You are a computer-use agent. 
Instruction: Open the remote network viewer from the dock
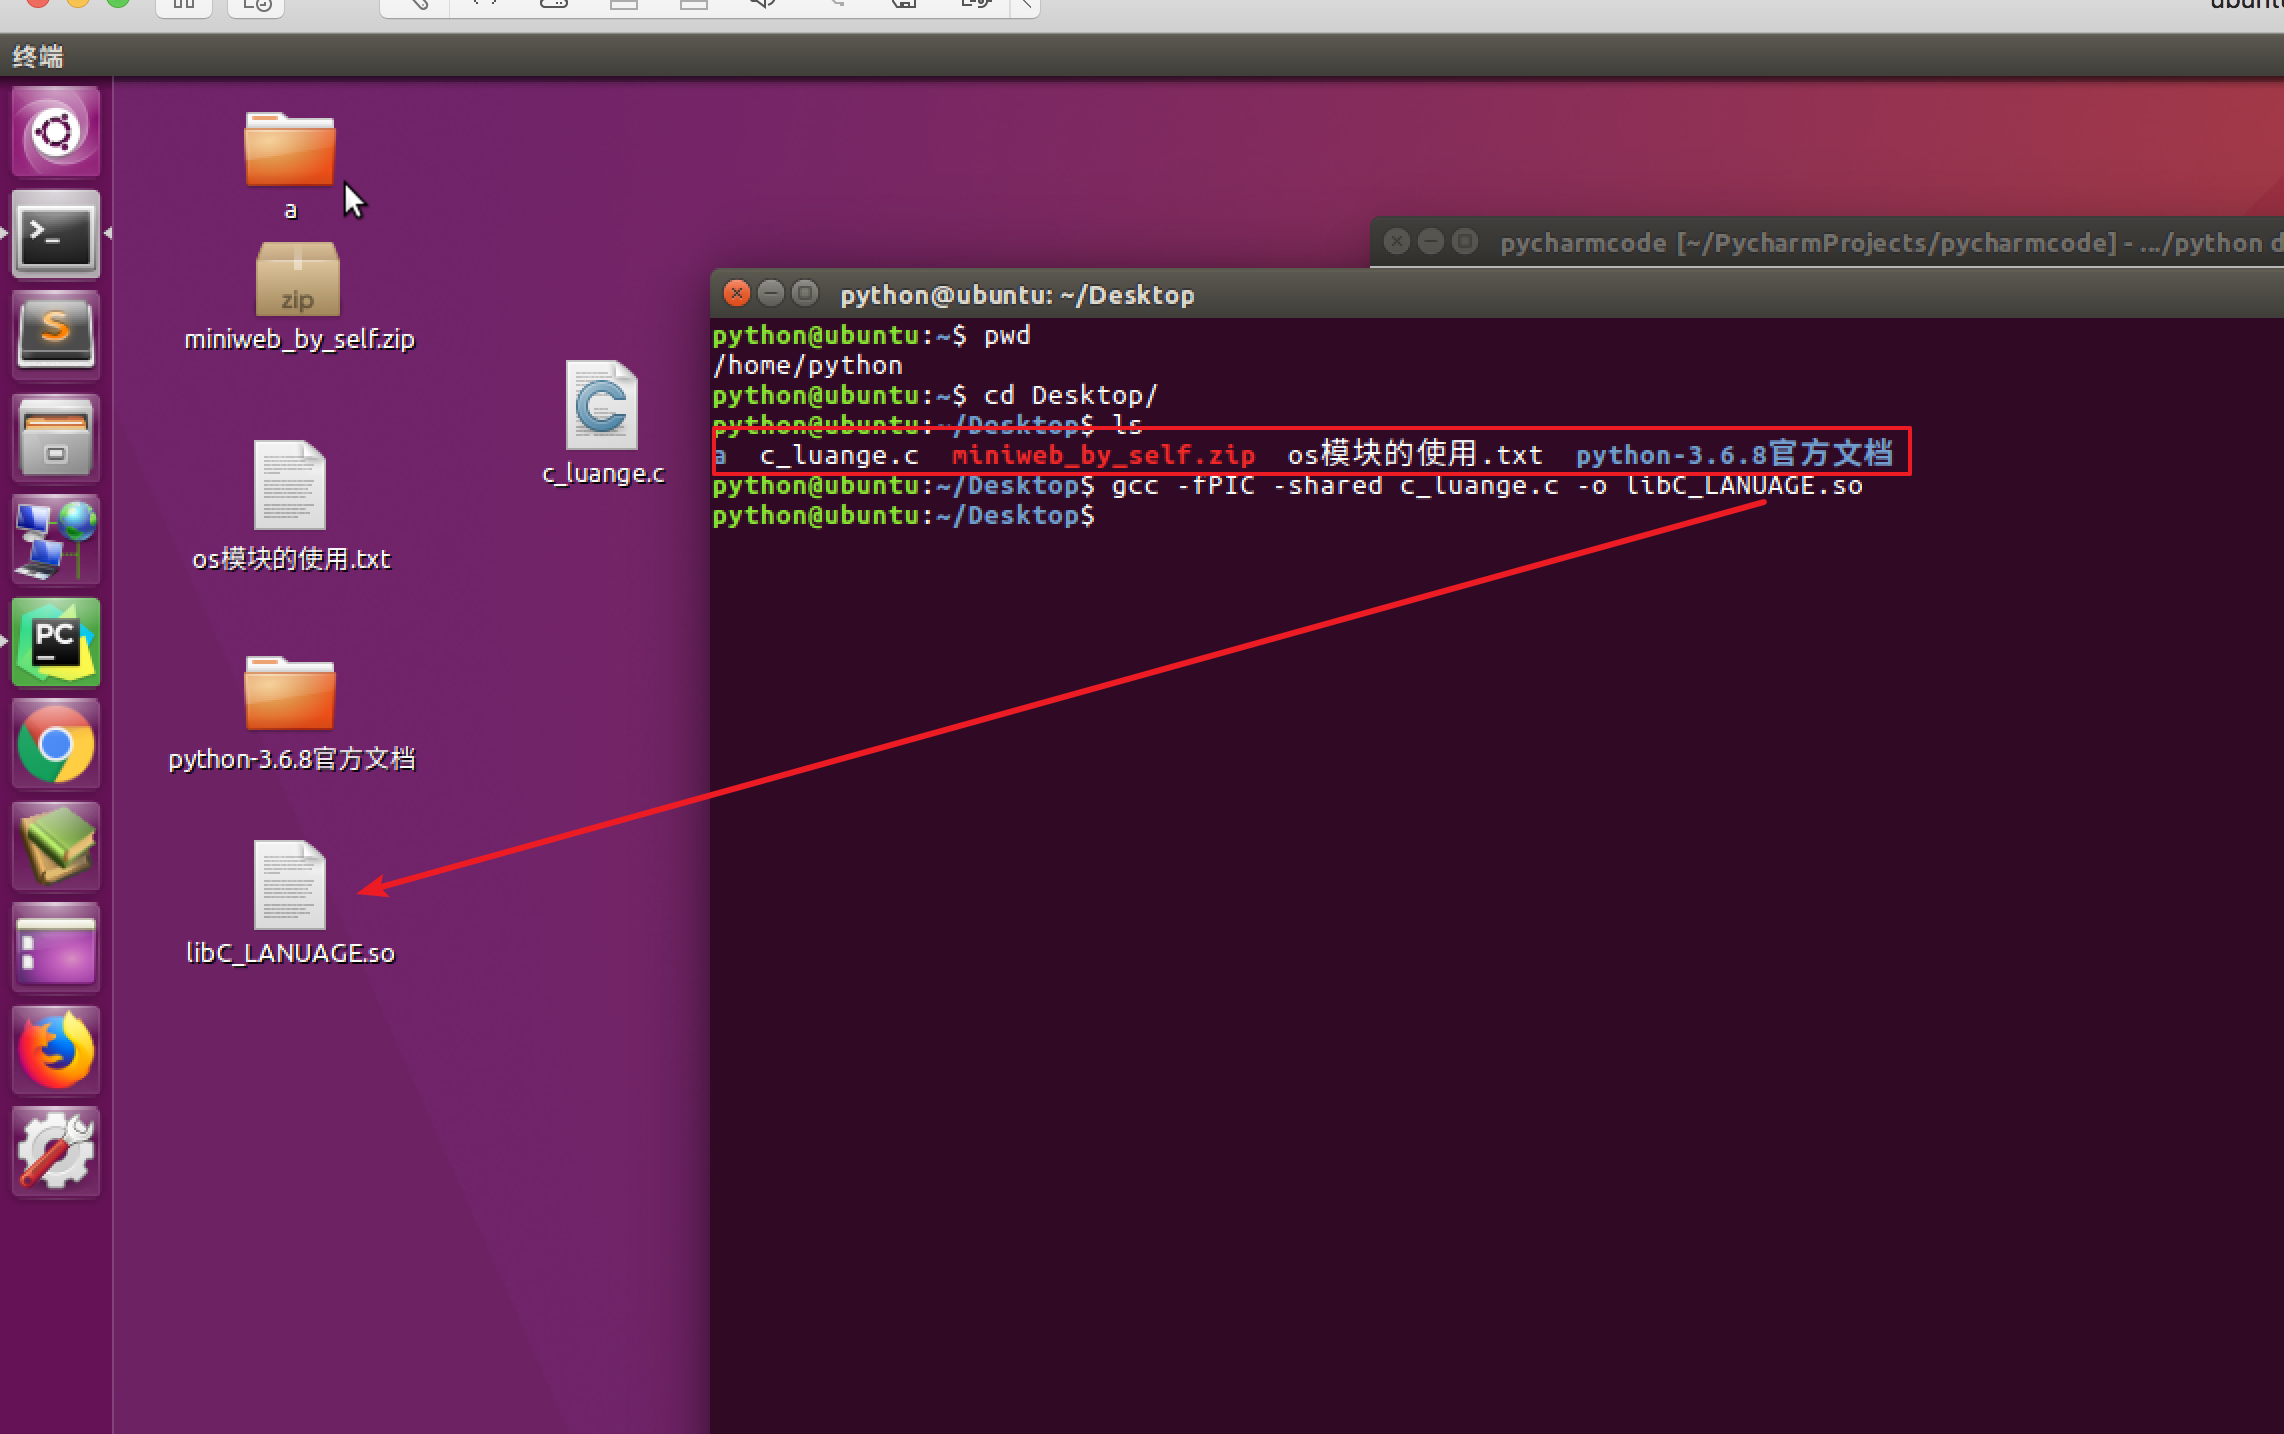coord(55,540)
